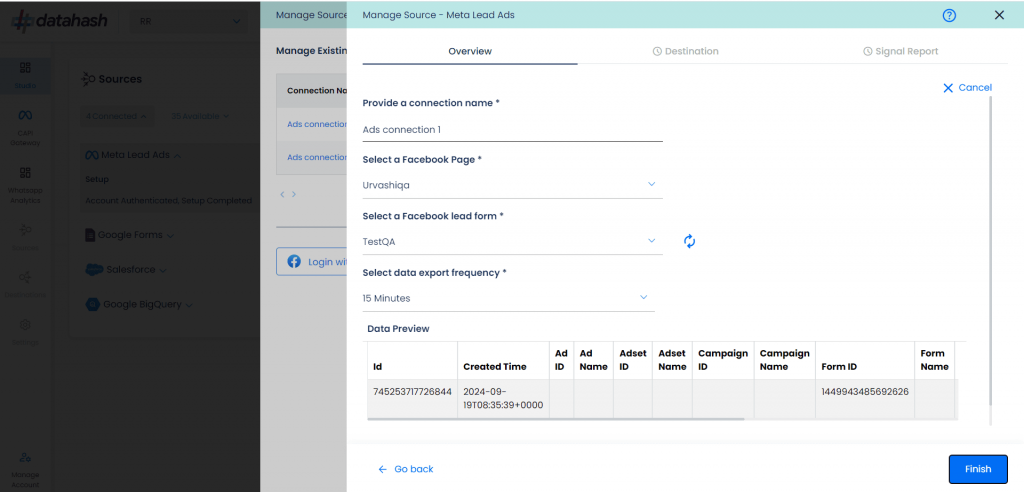Click the Adset Name column header

[x=672, y=360]
